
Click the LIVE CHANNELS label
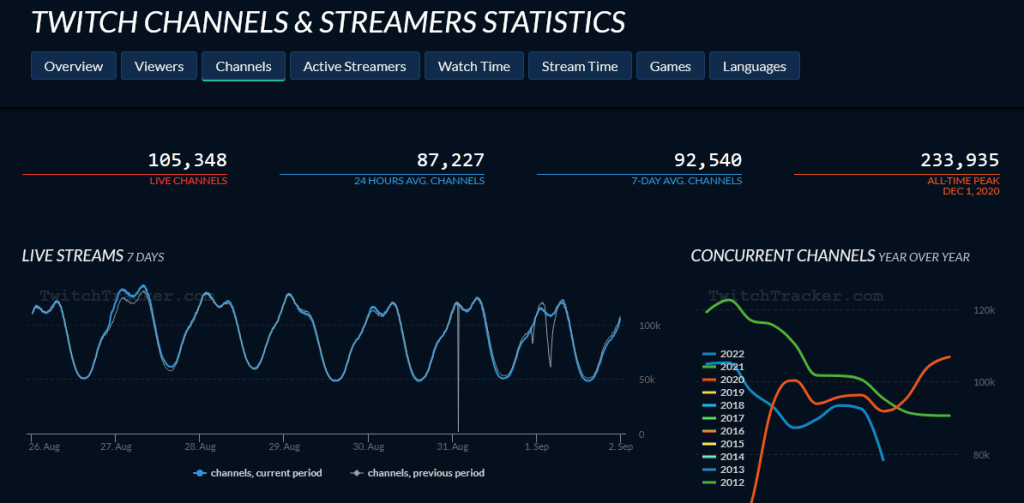[x=189, y=181]
